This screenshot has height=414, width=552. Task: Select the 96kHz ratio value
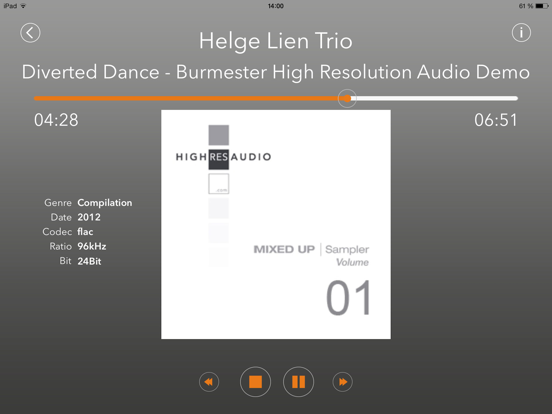pos(92,246)
